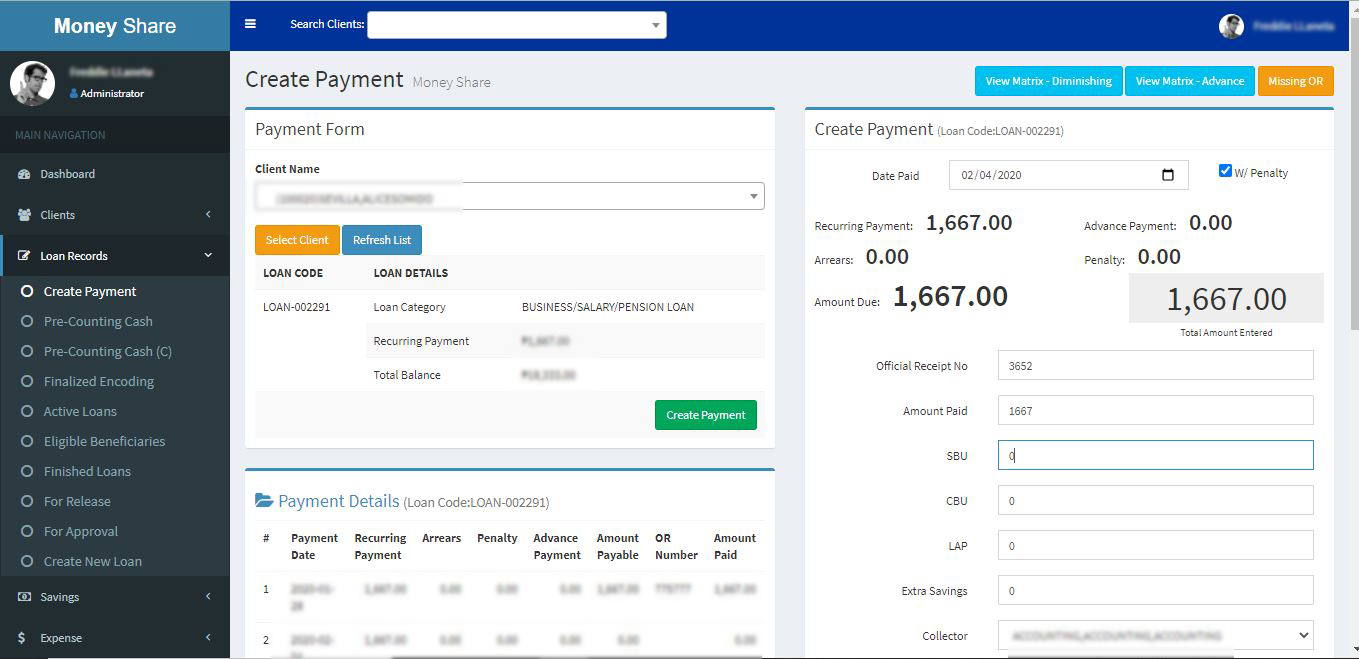Click the Refresh List button
1359x659 pixels.
coord(382,240)
